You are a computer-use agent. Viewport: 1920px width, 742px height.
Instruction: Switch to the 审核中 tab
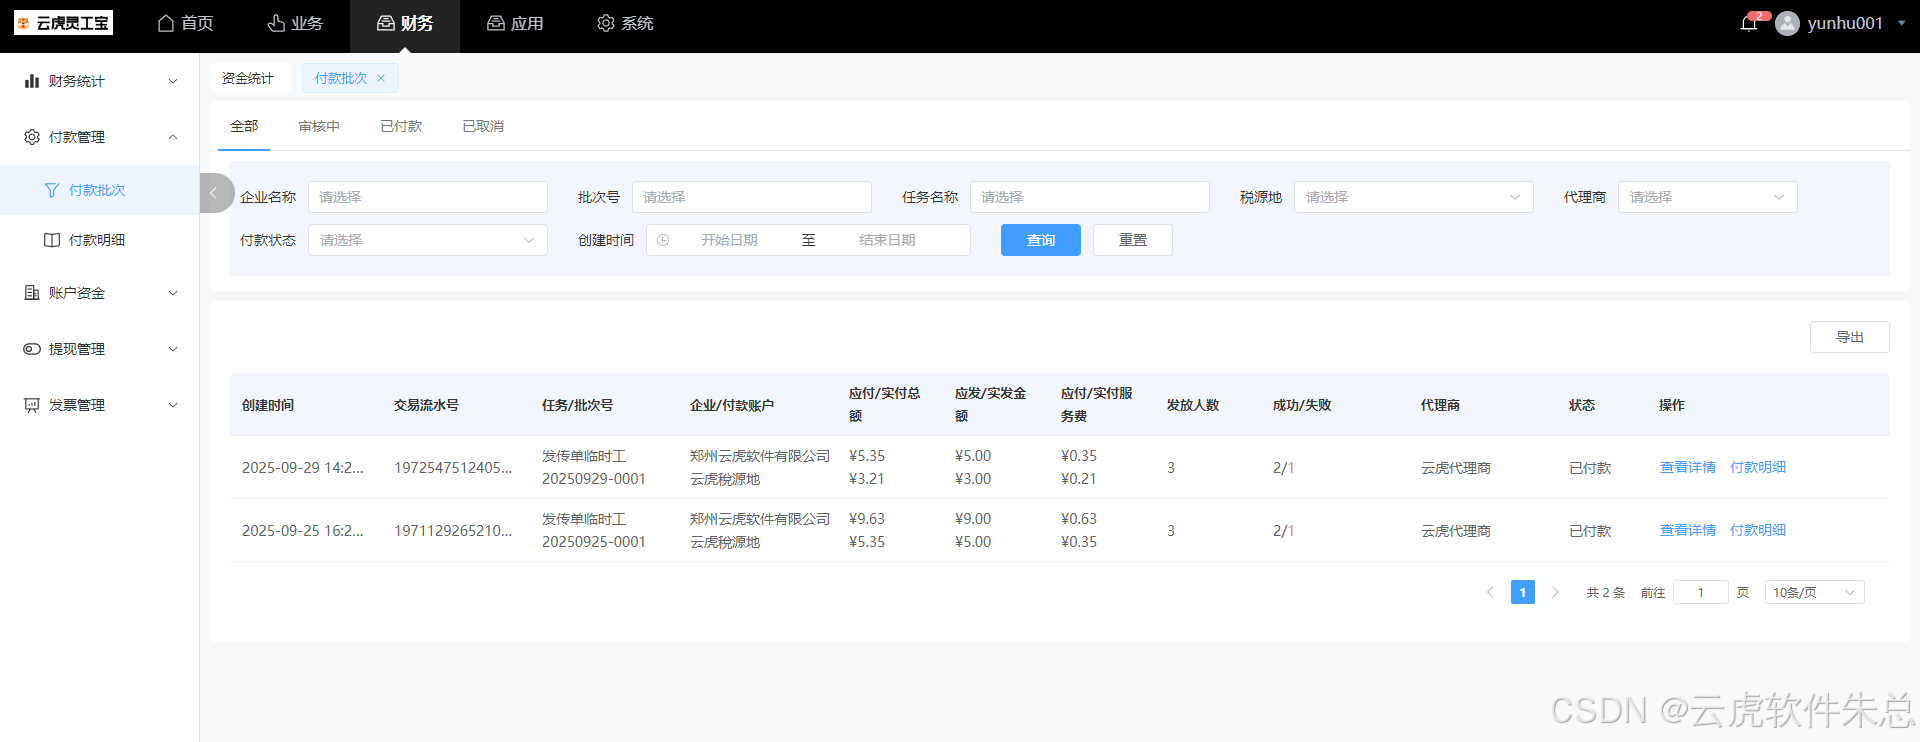click(x=319, y=126)
